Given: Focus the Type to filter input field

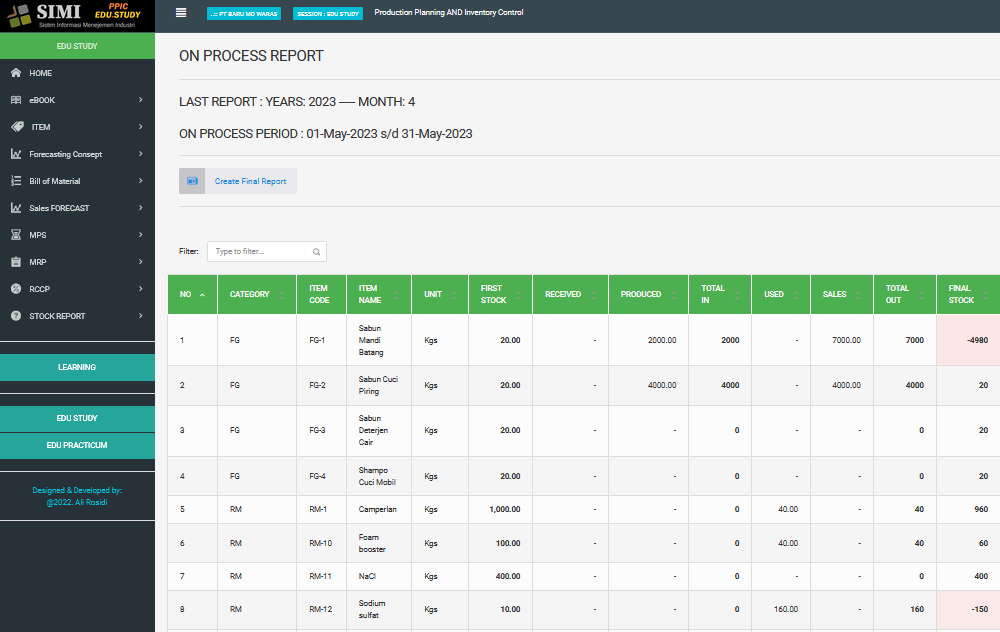Looking at the screenshot, I should pos(260,252).
